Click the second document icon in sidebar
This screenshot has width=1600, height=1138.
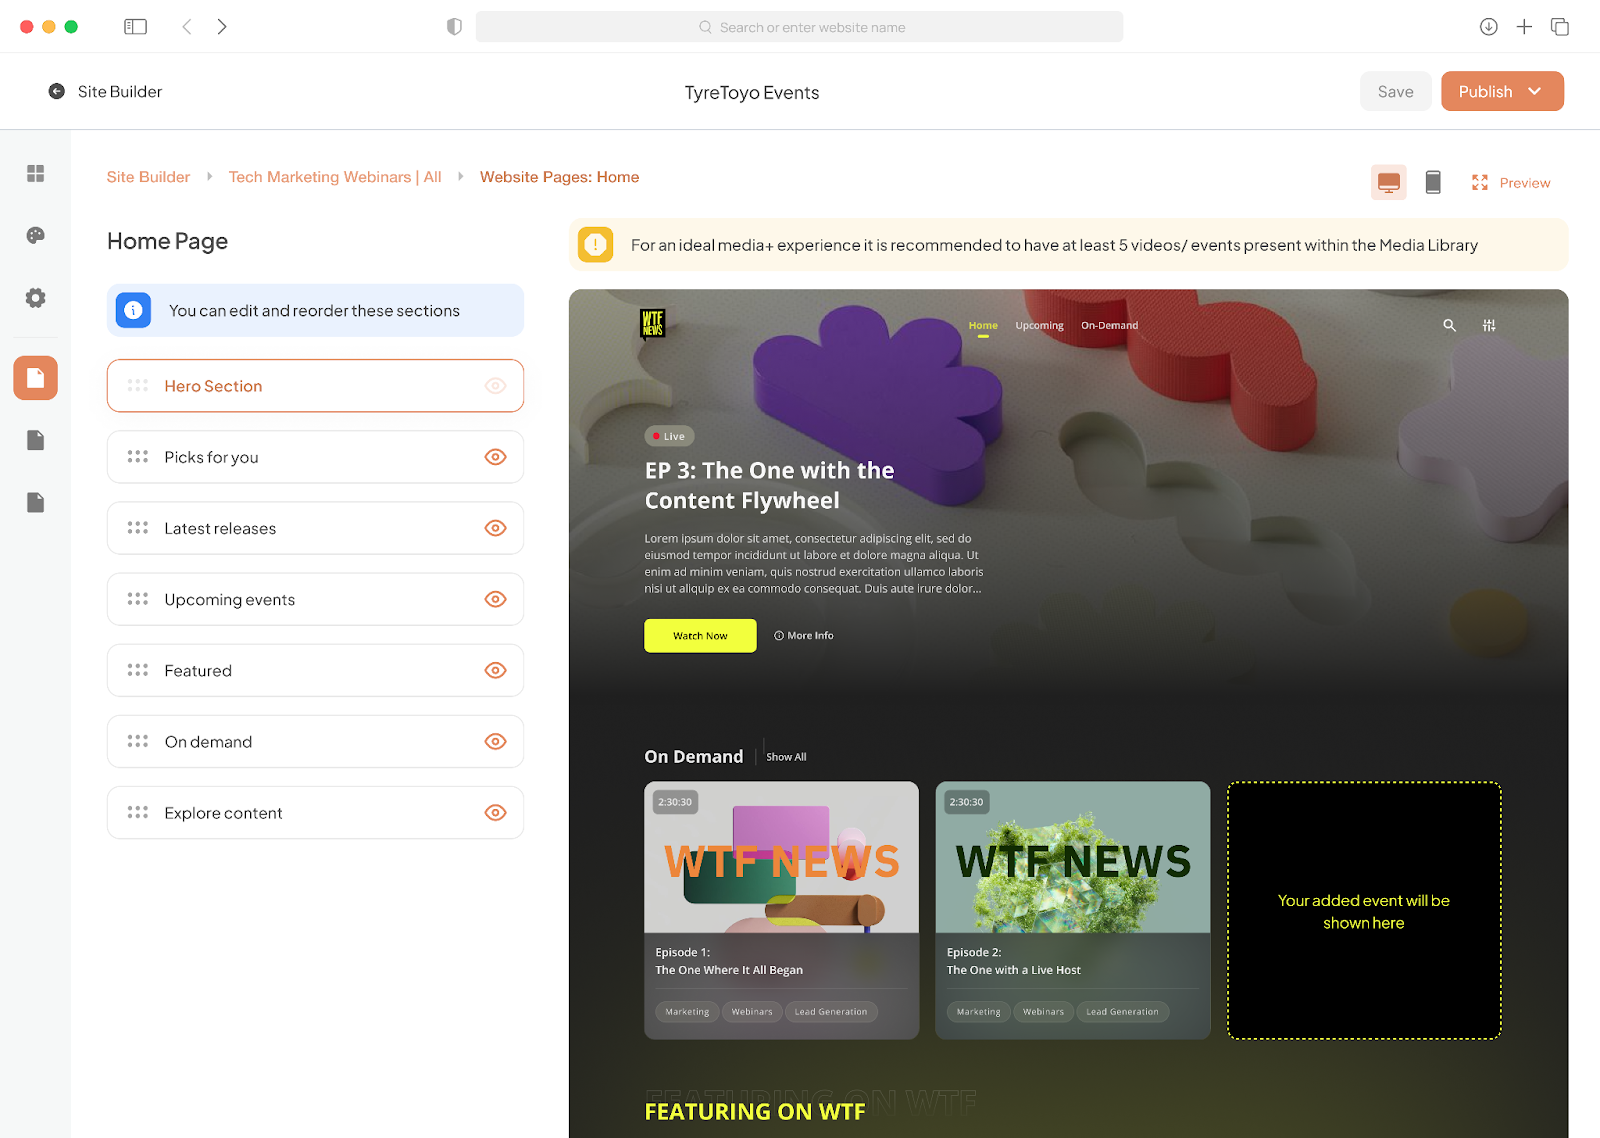(36, 440)
